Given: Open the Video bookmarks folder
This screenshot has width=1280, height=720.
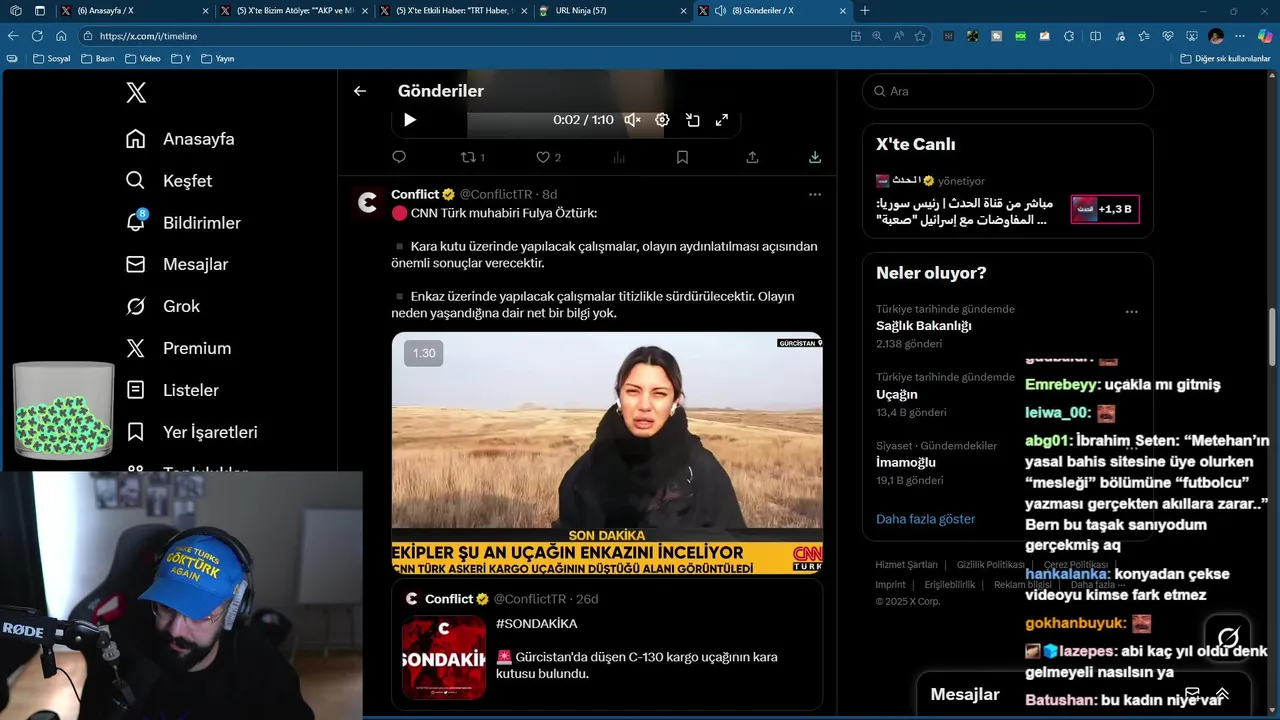Looking at the screenshot, I should (x=143, y=59).
